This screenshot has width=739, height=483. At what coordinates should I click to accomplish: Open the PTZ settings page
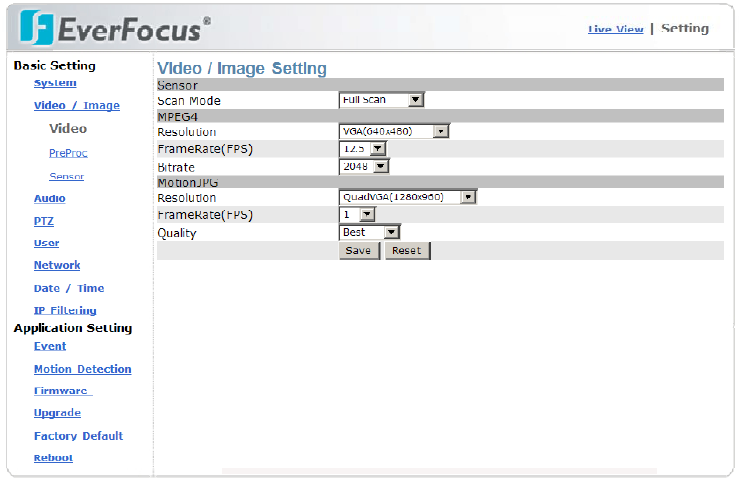click(44, 221)
